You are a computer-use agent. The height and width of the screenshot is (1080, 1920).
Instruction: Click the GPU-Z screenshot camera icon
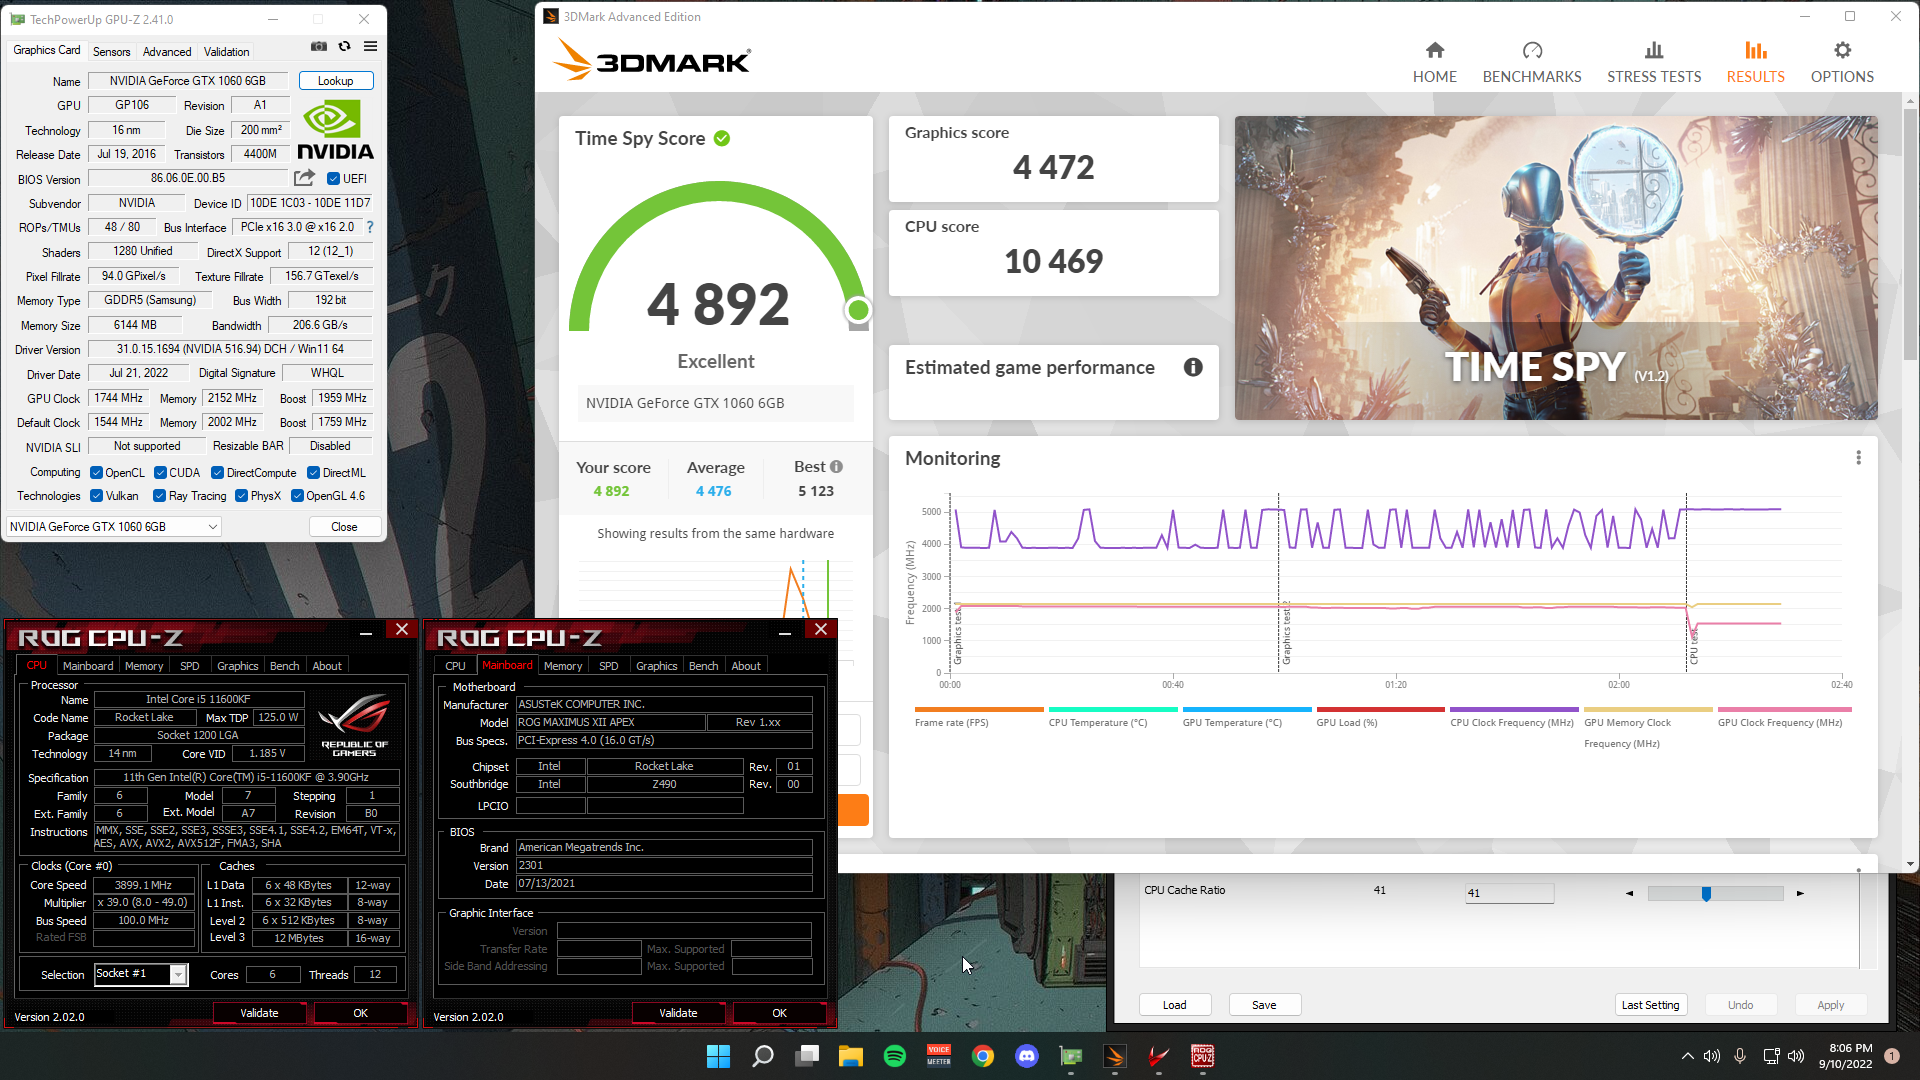tap(319, 46)
